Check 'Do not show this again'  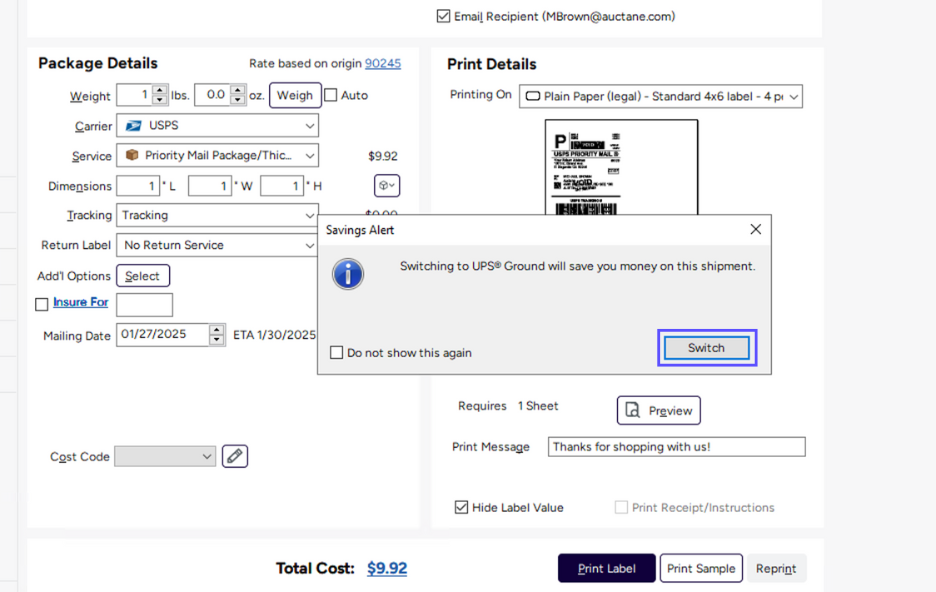click(337, 353)
